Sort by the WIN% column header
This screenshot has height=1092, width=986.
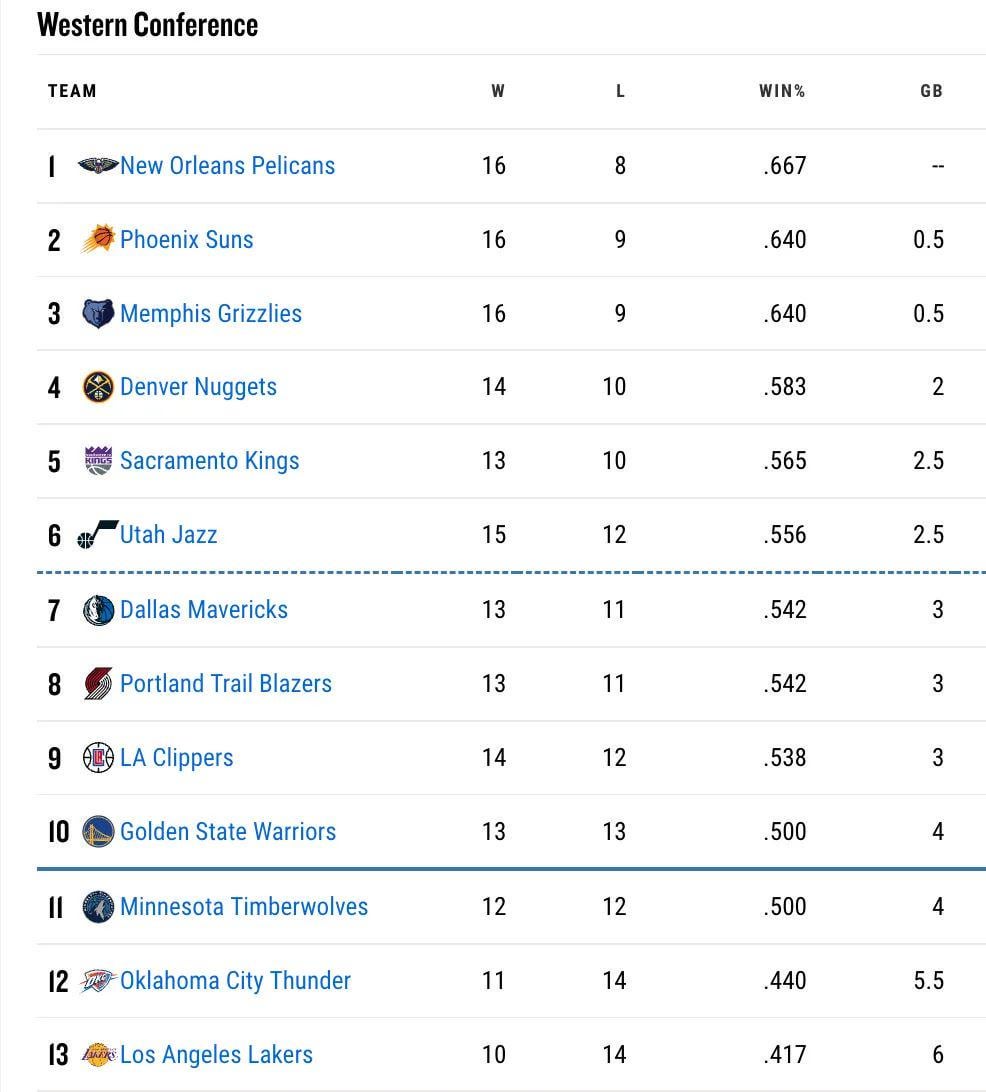pos(782,91)
